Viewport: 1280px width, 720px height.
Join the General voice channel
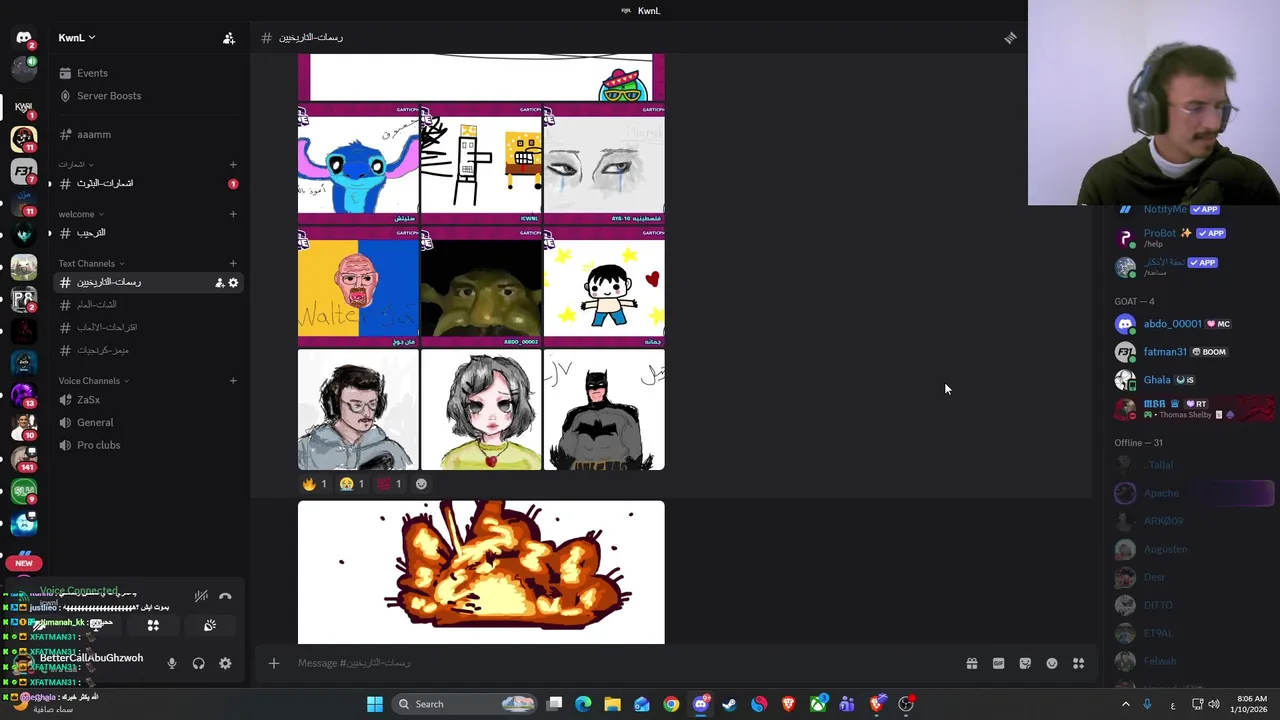[x=95, y=422]
